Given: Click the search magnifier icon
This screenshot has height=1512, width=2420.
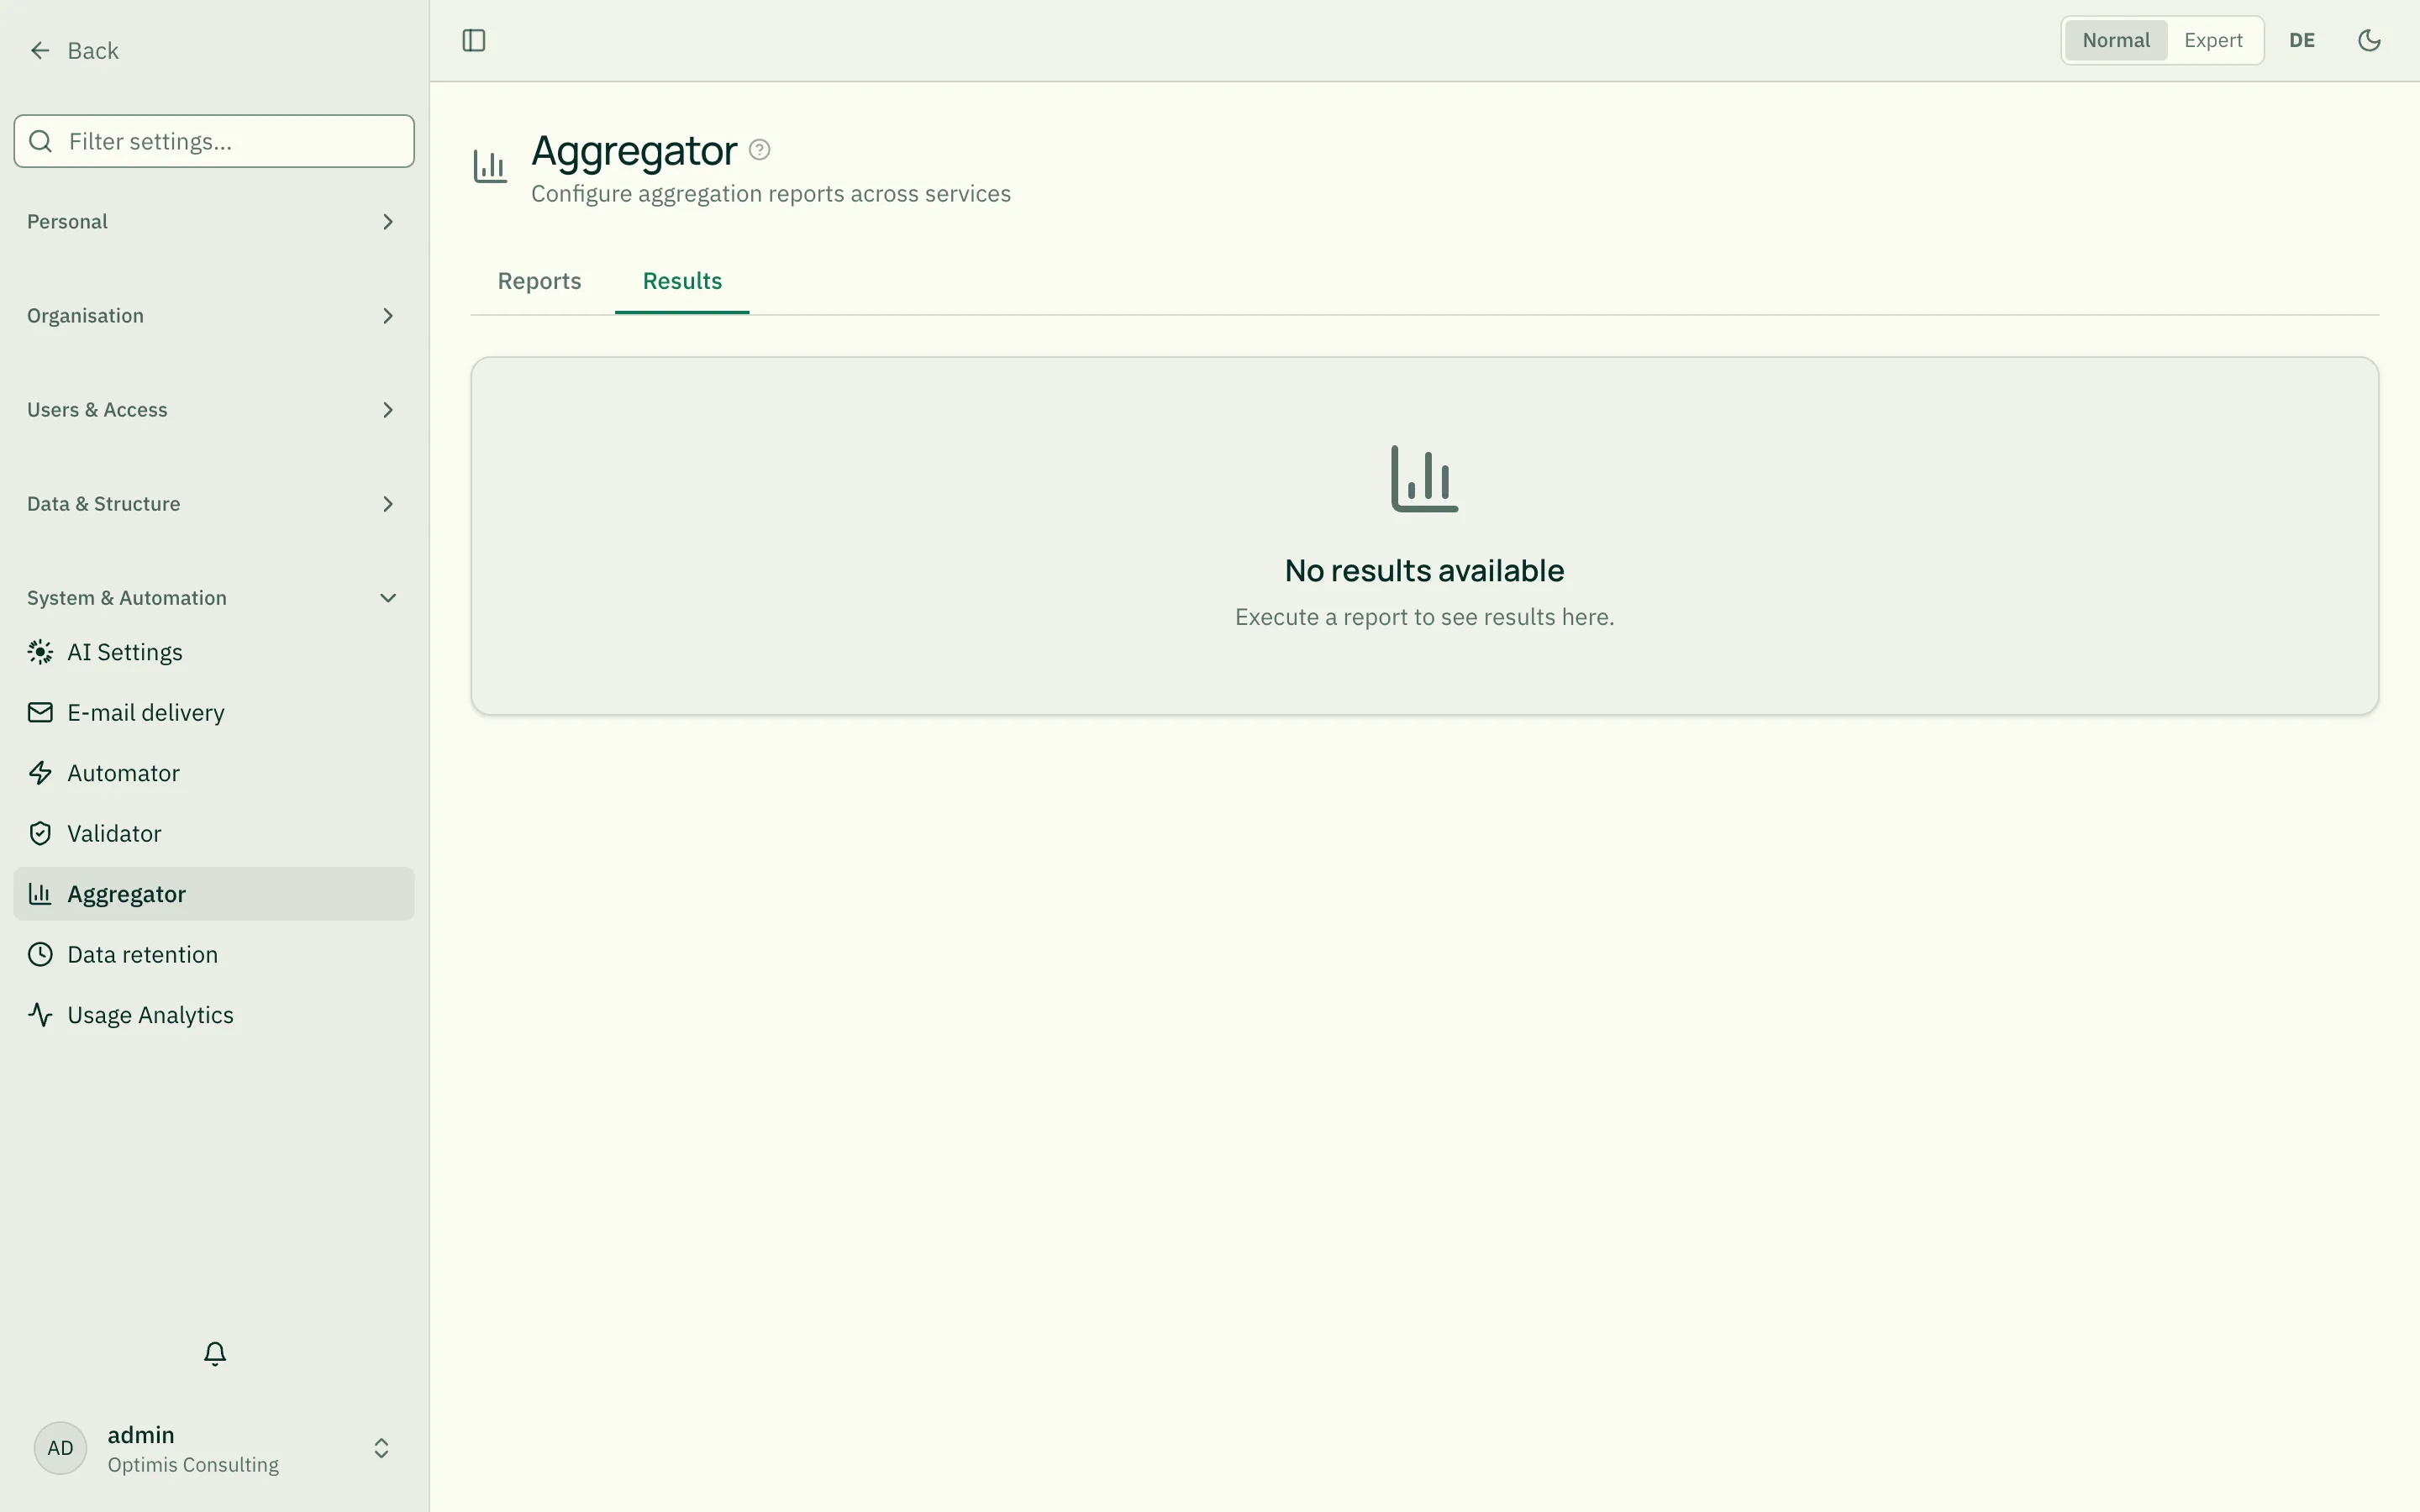Looking at the screenshot, I should (41, 141).
